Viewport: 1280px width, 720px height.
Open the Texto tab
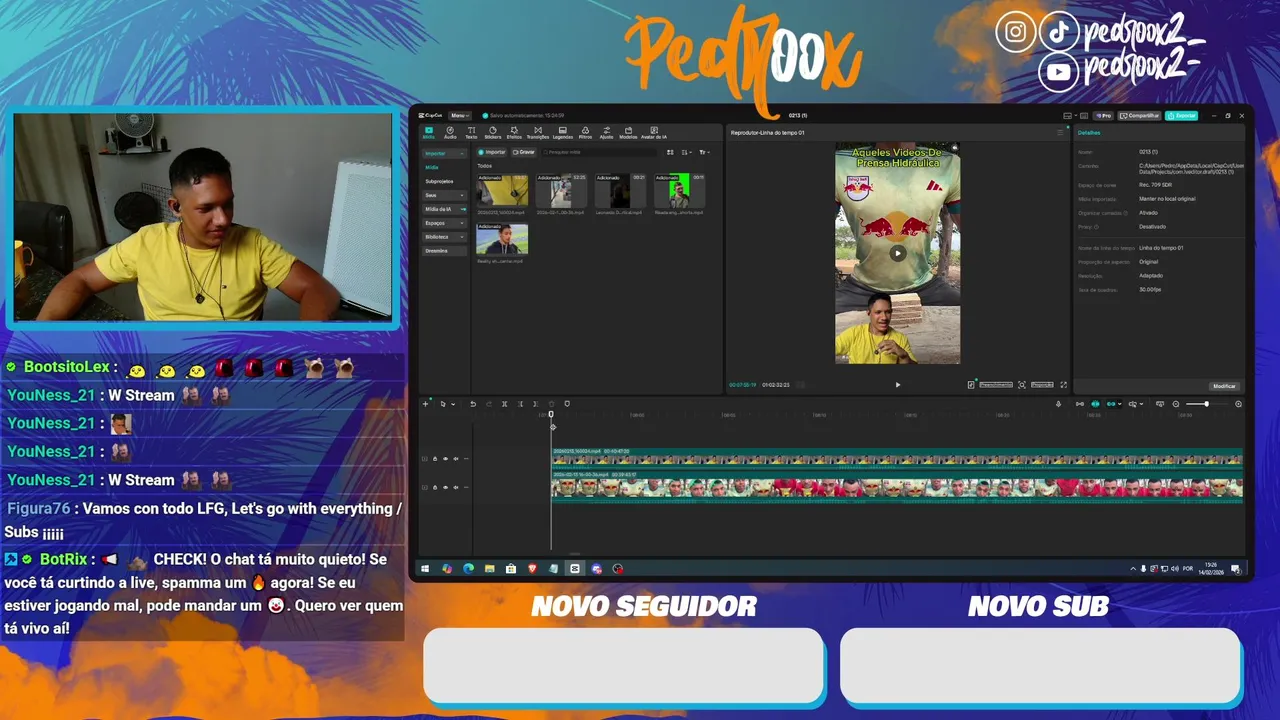click(x=471, y=132)
